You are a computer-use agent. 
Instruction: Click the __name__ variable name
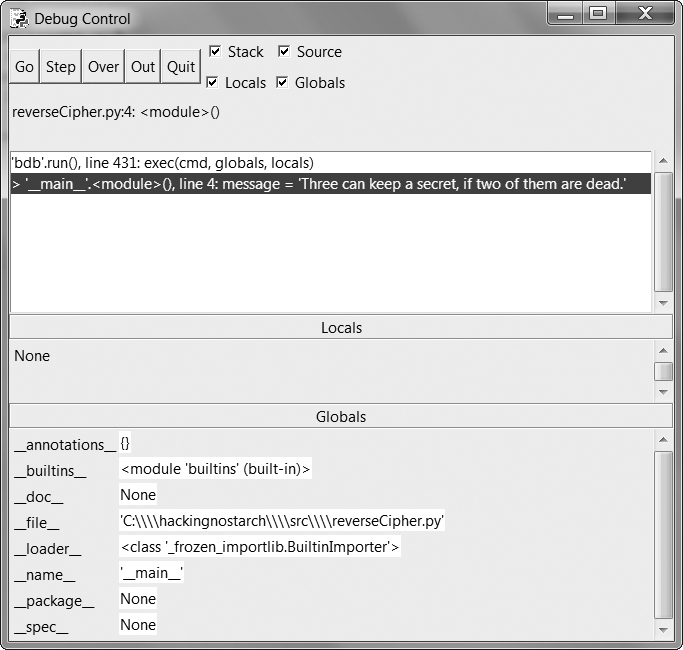(45, 575)
